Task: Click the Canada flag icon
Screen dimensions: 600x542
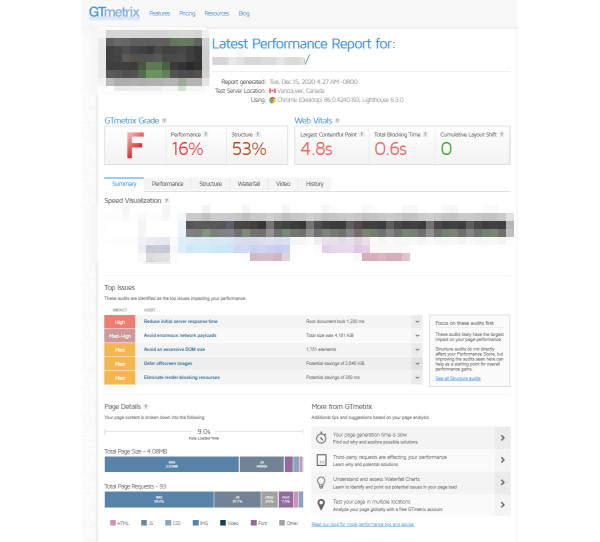Action: tap(272, 91)
